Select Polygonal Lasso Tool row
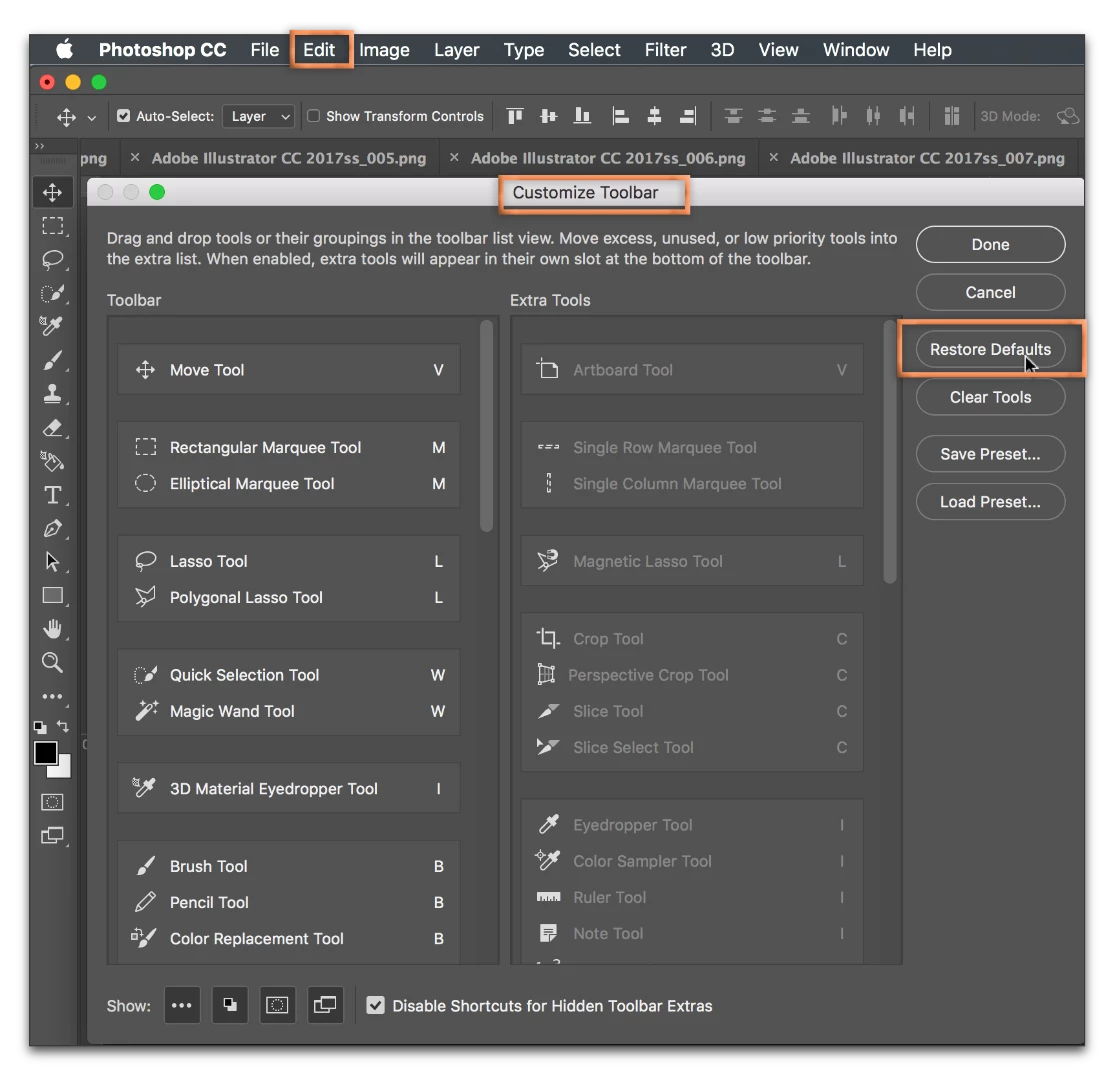 click(289, 597)
